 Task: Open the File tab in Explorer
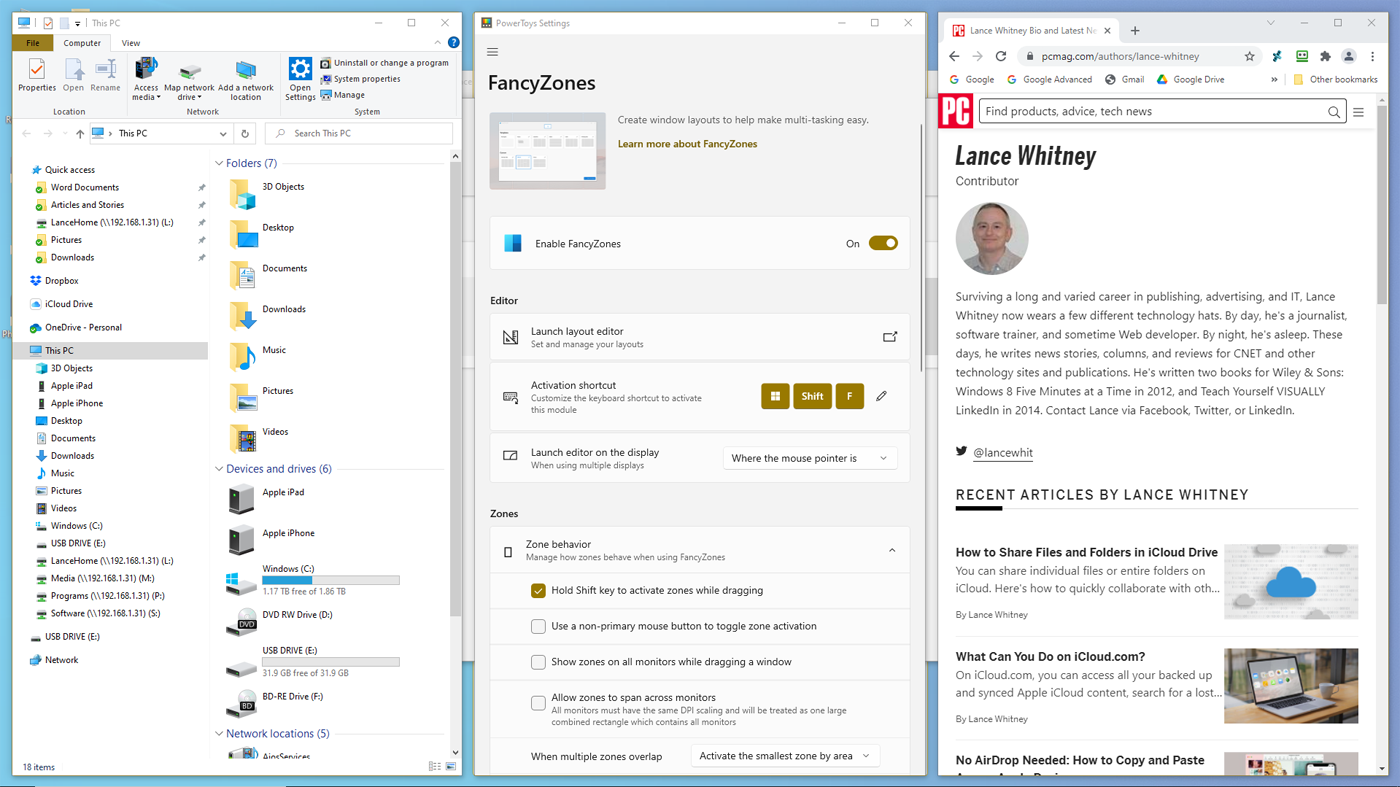(x=33, y=43)
